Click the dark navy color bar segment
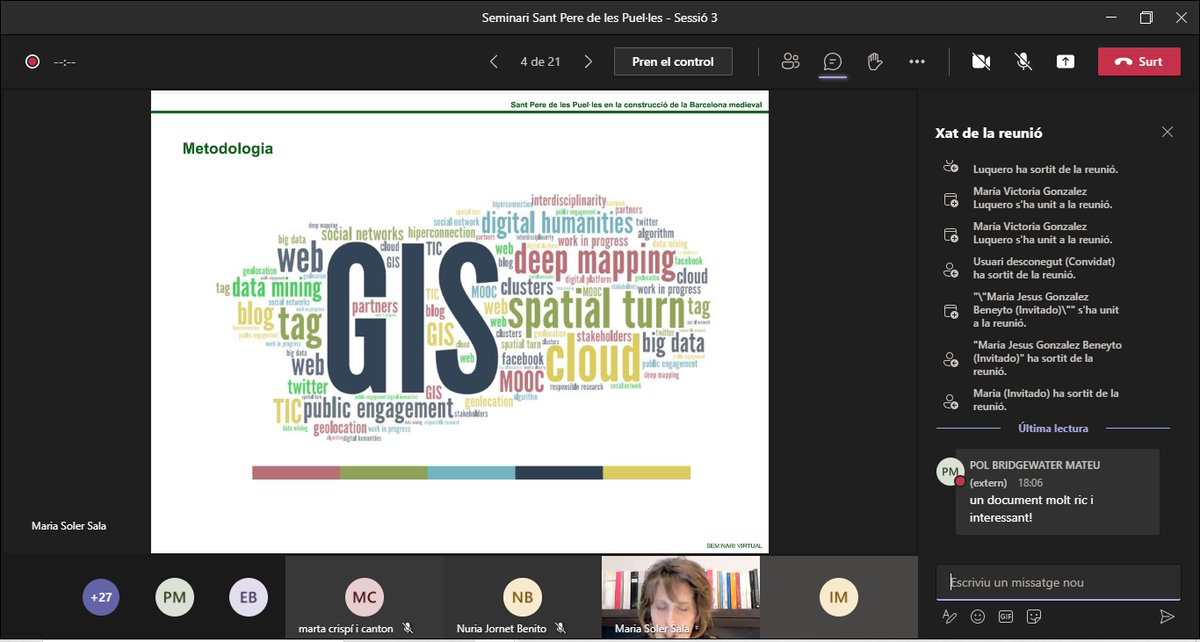Screen dimensions: 1200x642 tap(559, 472)
